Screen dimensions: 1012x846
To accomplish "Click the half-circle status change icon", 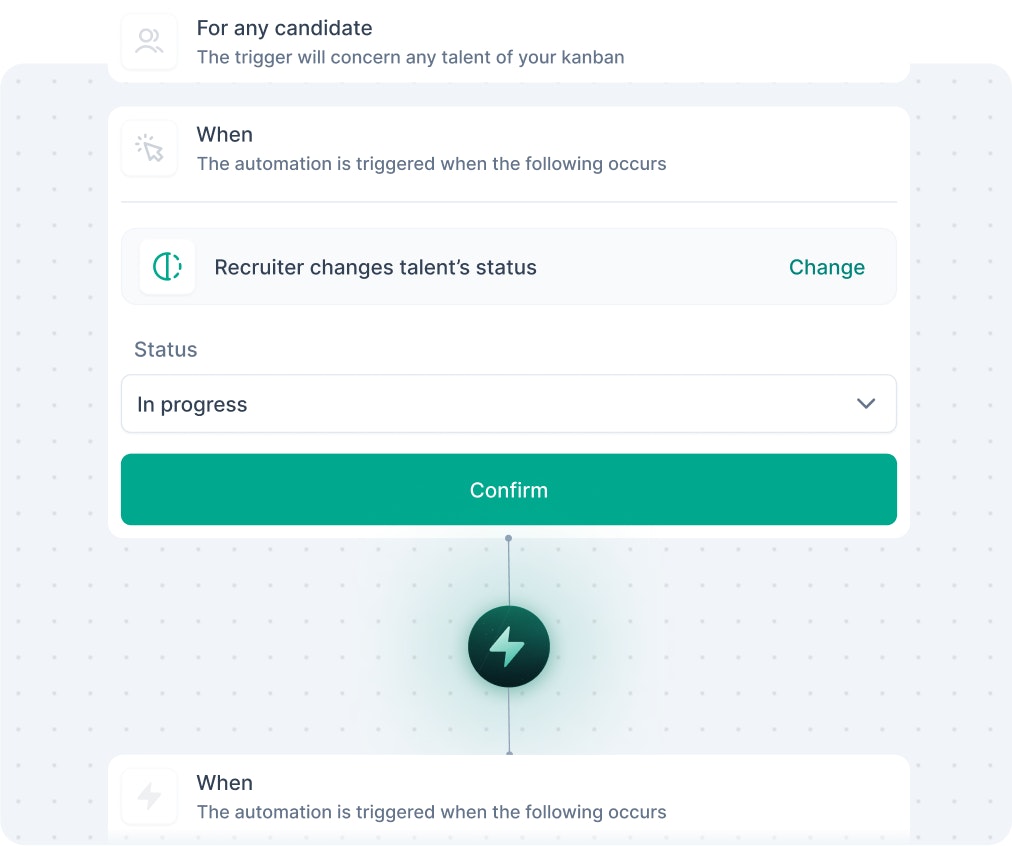I will (x=167, y=267).
